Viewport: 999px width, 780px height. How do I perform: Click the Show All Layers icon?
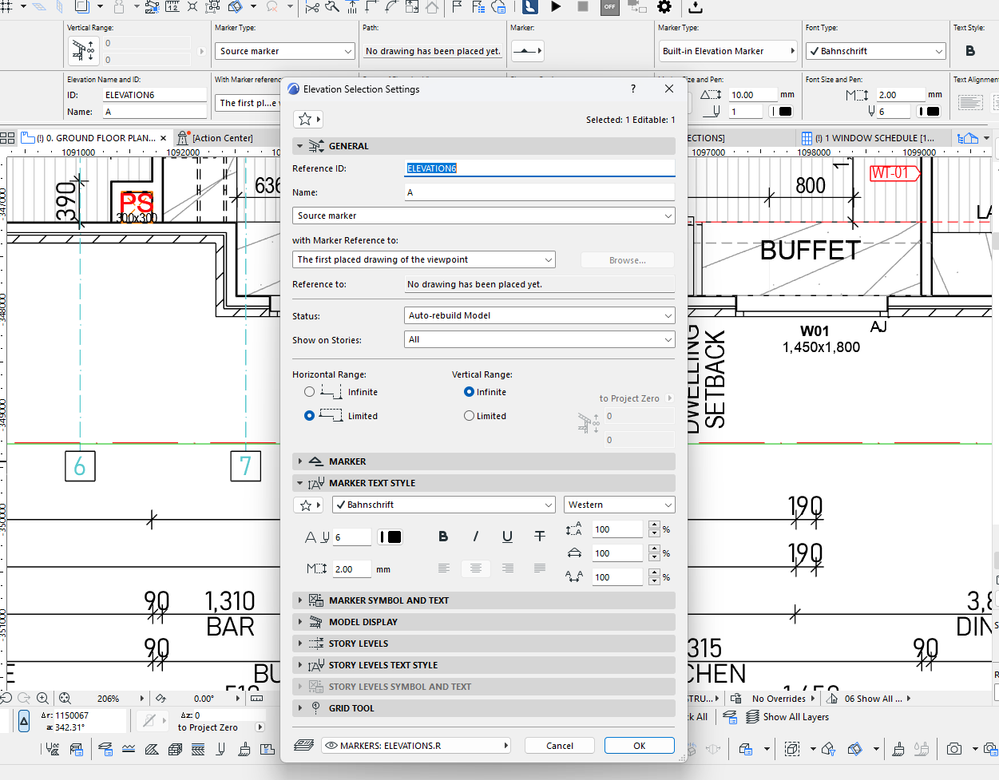coord(753,717)
